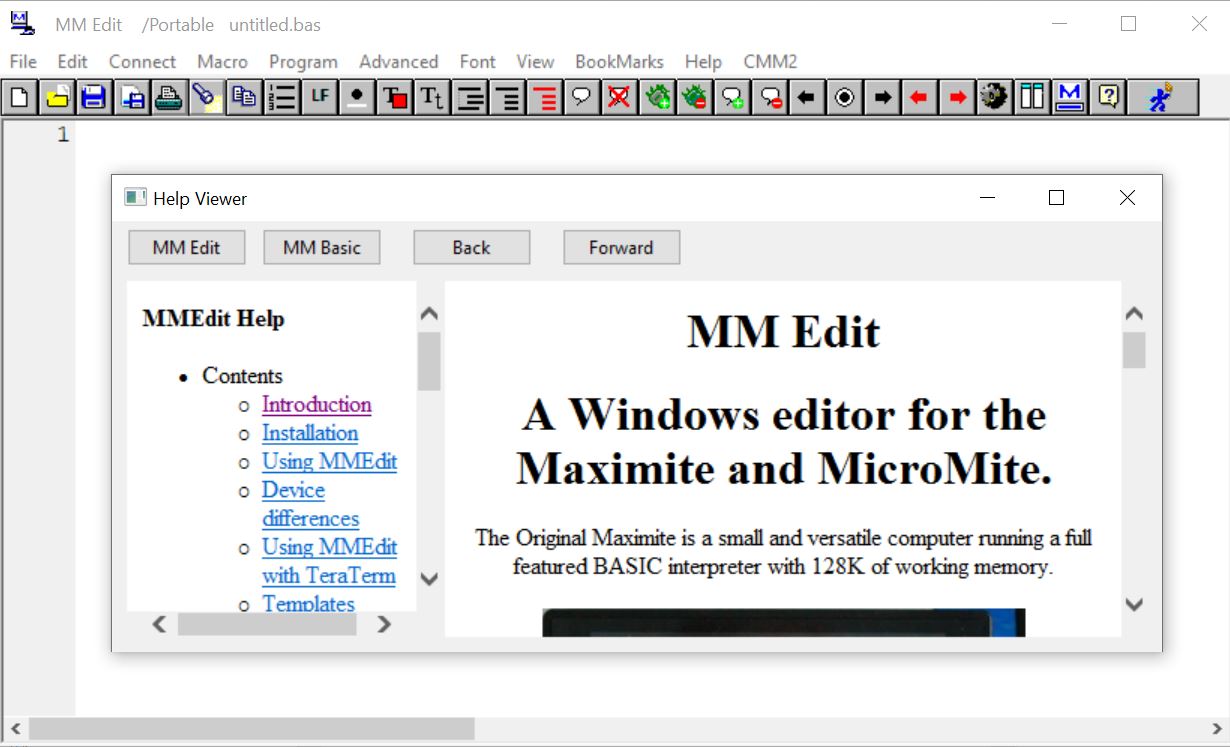The height and width of the screenshot is (747, 1230).
Task: Click the contents pane scroll up arrow
Action: [x=429, y=313]
